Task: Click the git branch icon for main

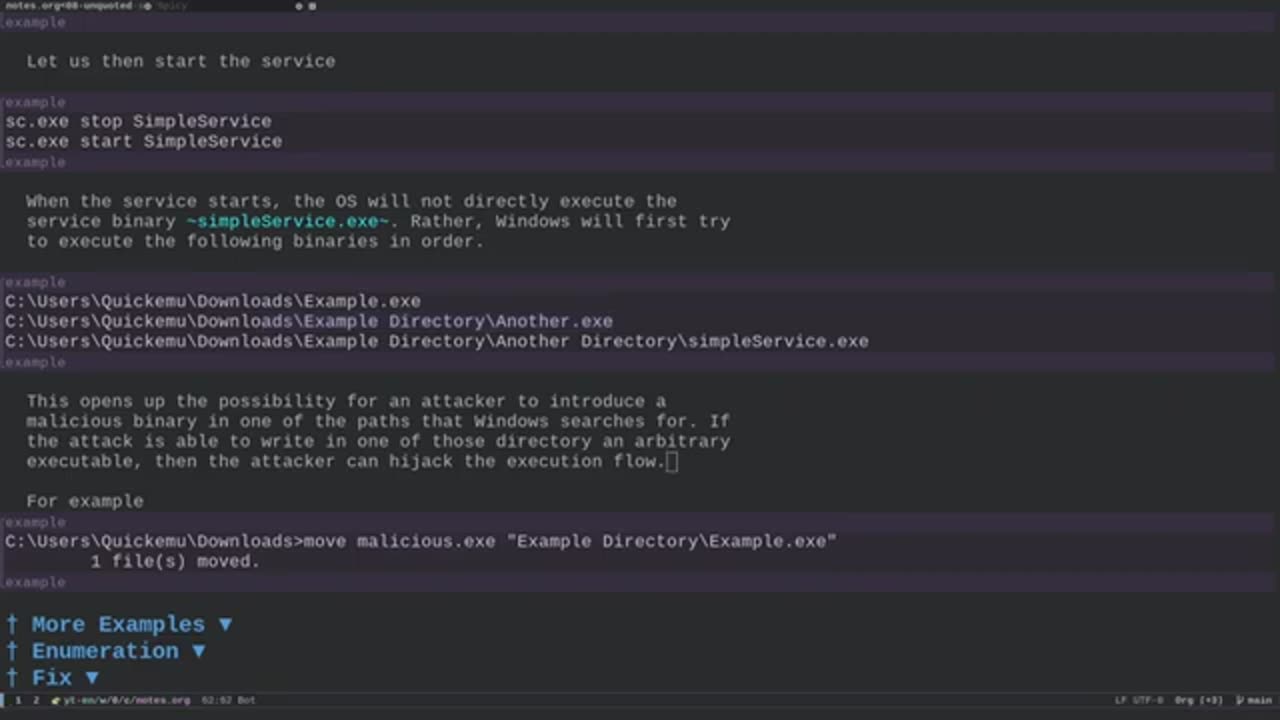Action: tap(1240, 700)
